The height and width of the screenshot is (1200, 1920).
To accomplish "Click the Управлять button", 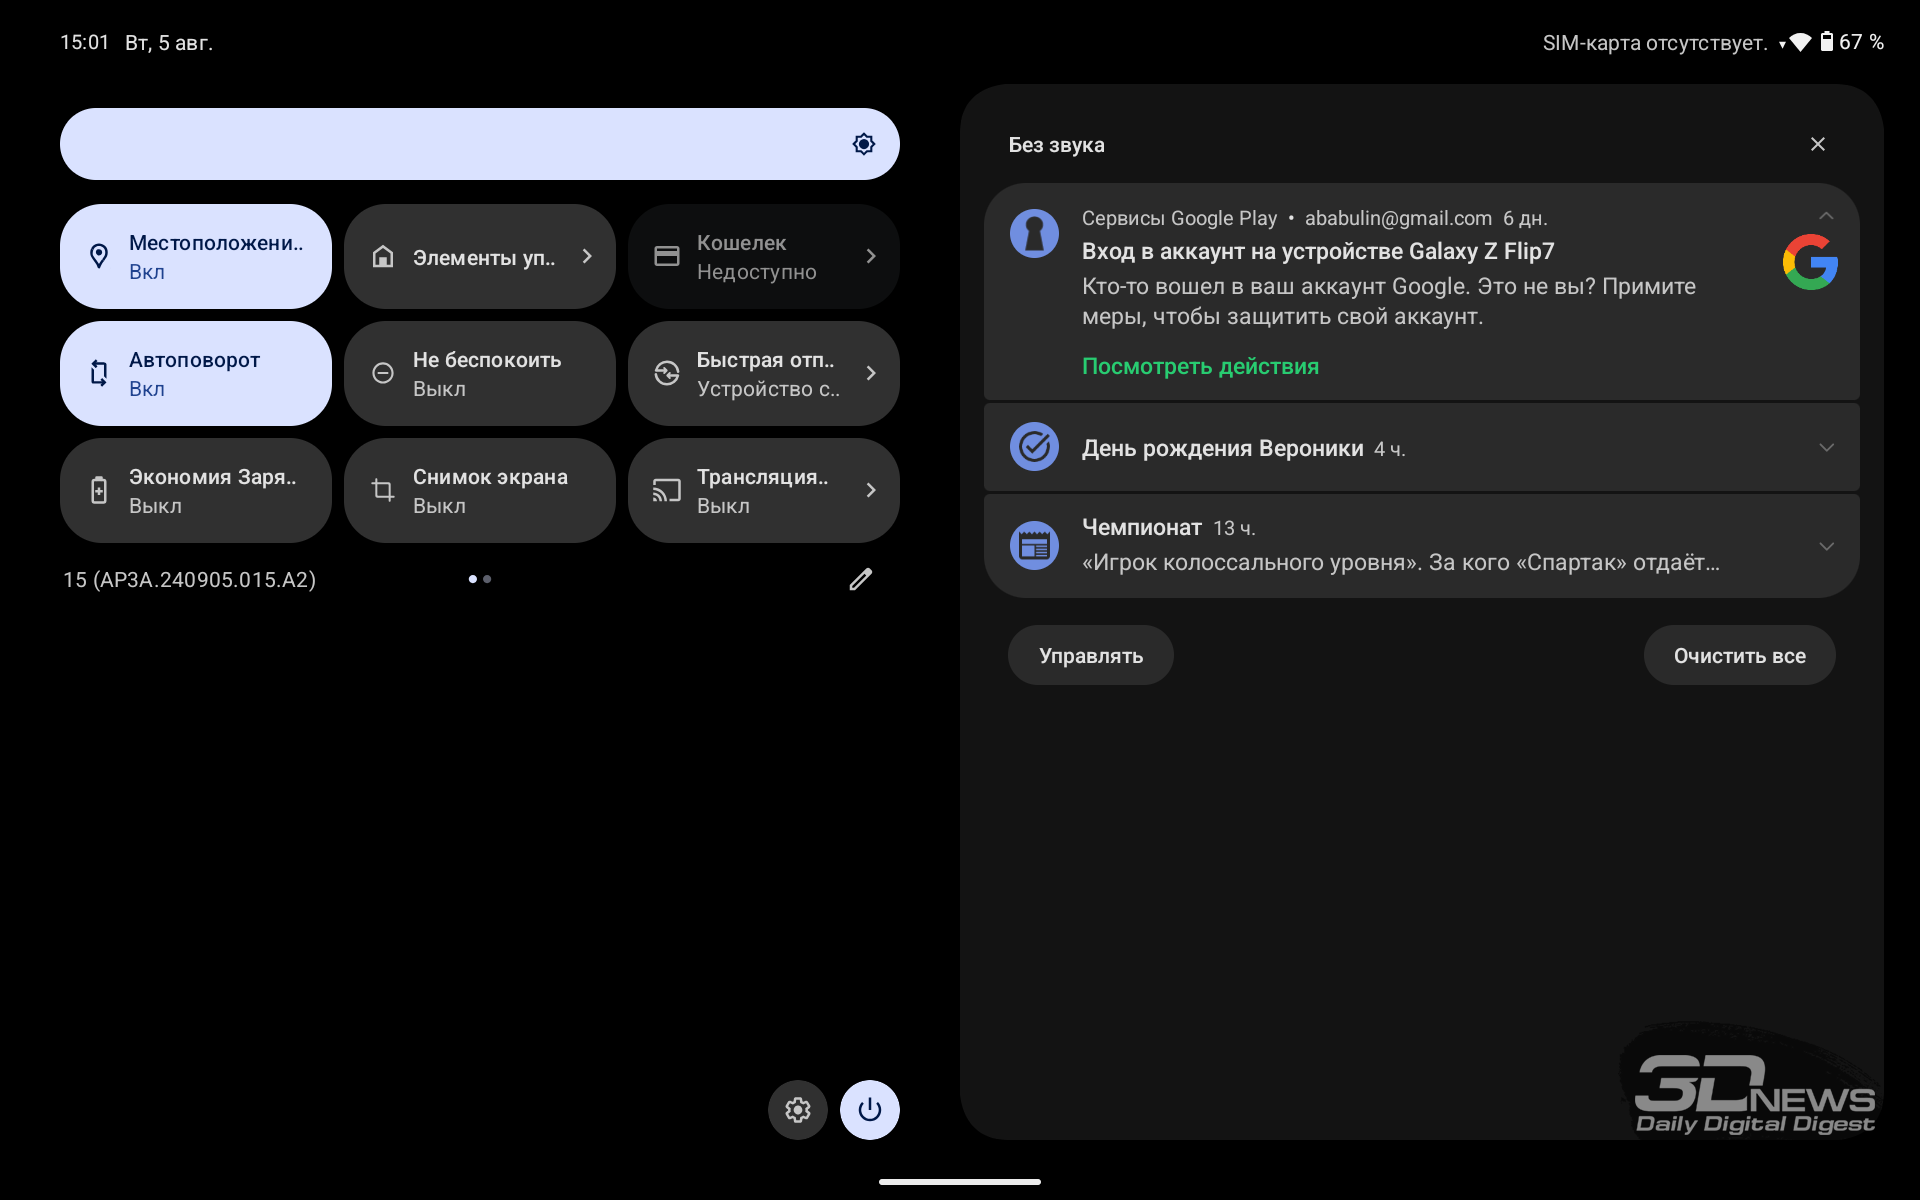I will click(1091, 655).
